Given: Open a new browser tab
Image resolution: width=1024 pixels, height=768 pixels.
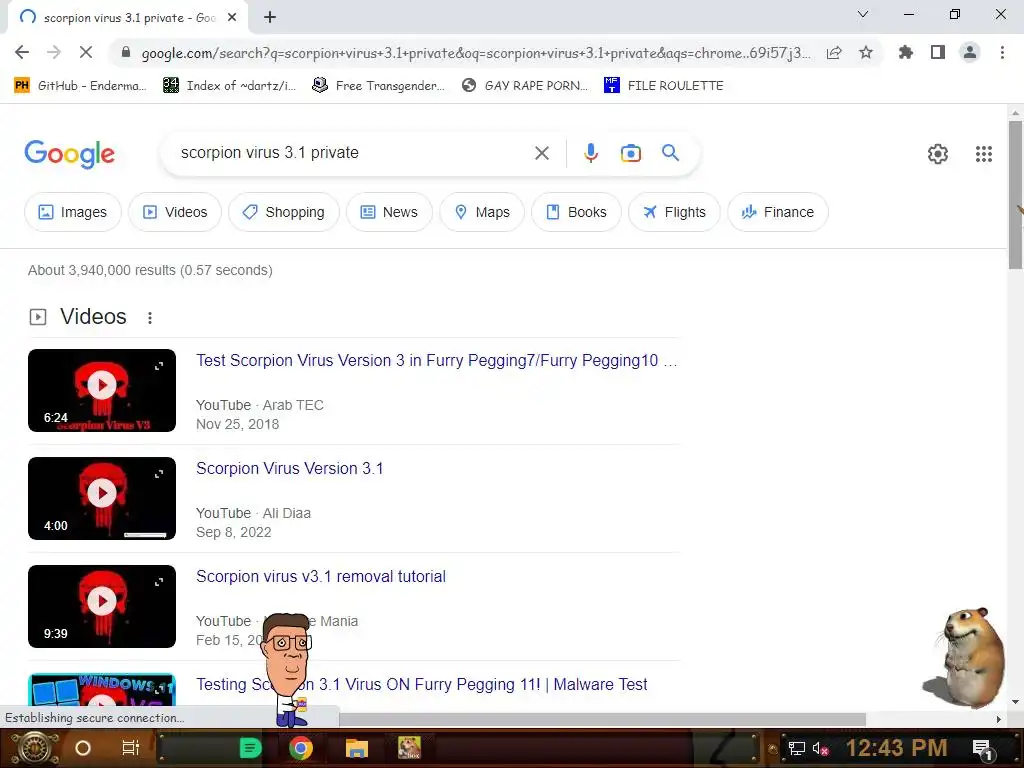Looking at the screenshot, I should (x=270, y=18).
